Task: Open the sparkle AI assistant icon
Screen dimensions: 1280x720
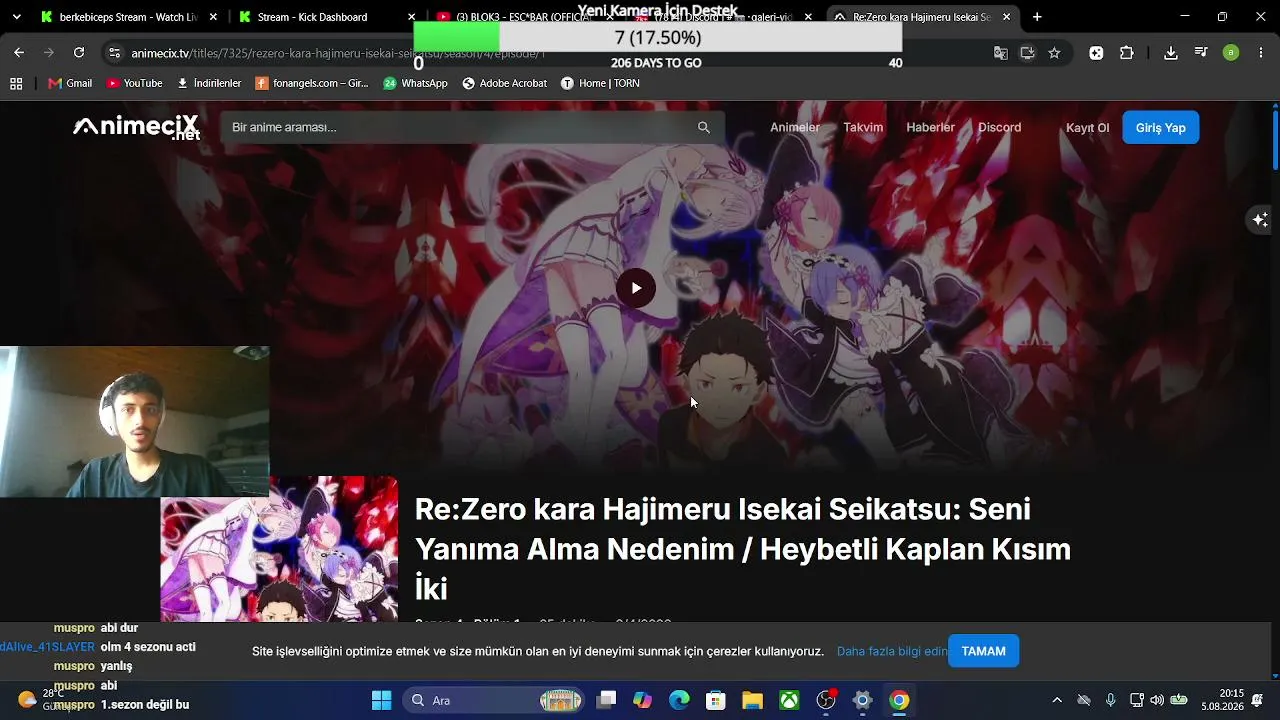Action: [1260, 219]
